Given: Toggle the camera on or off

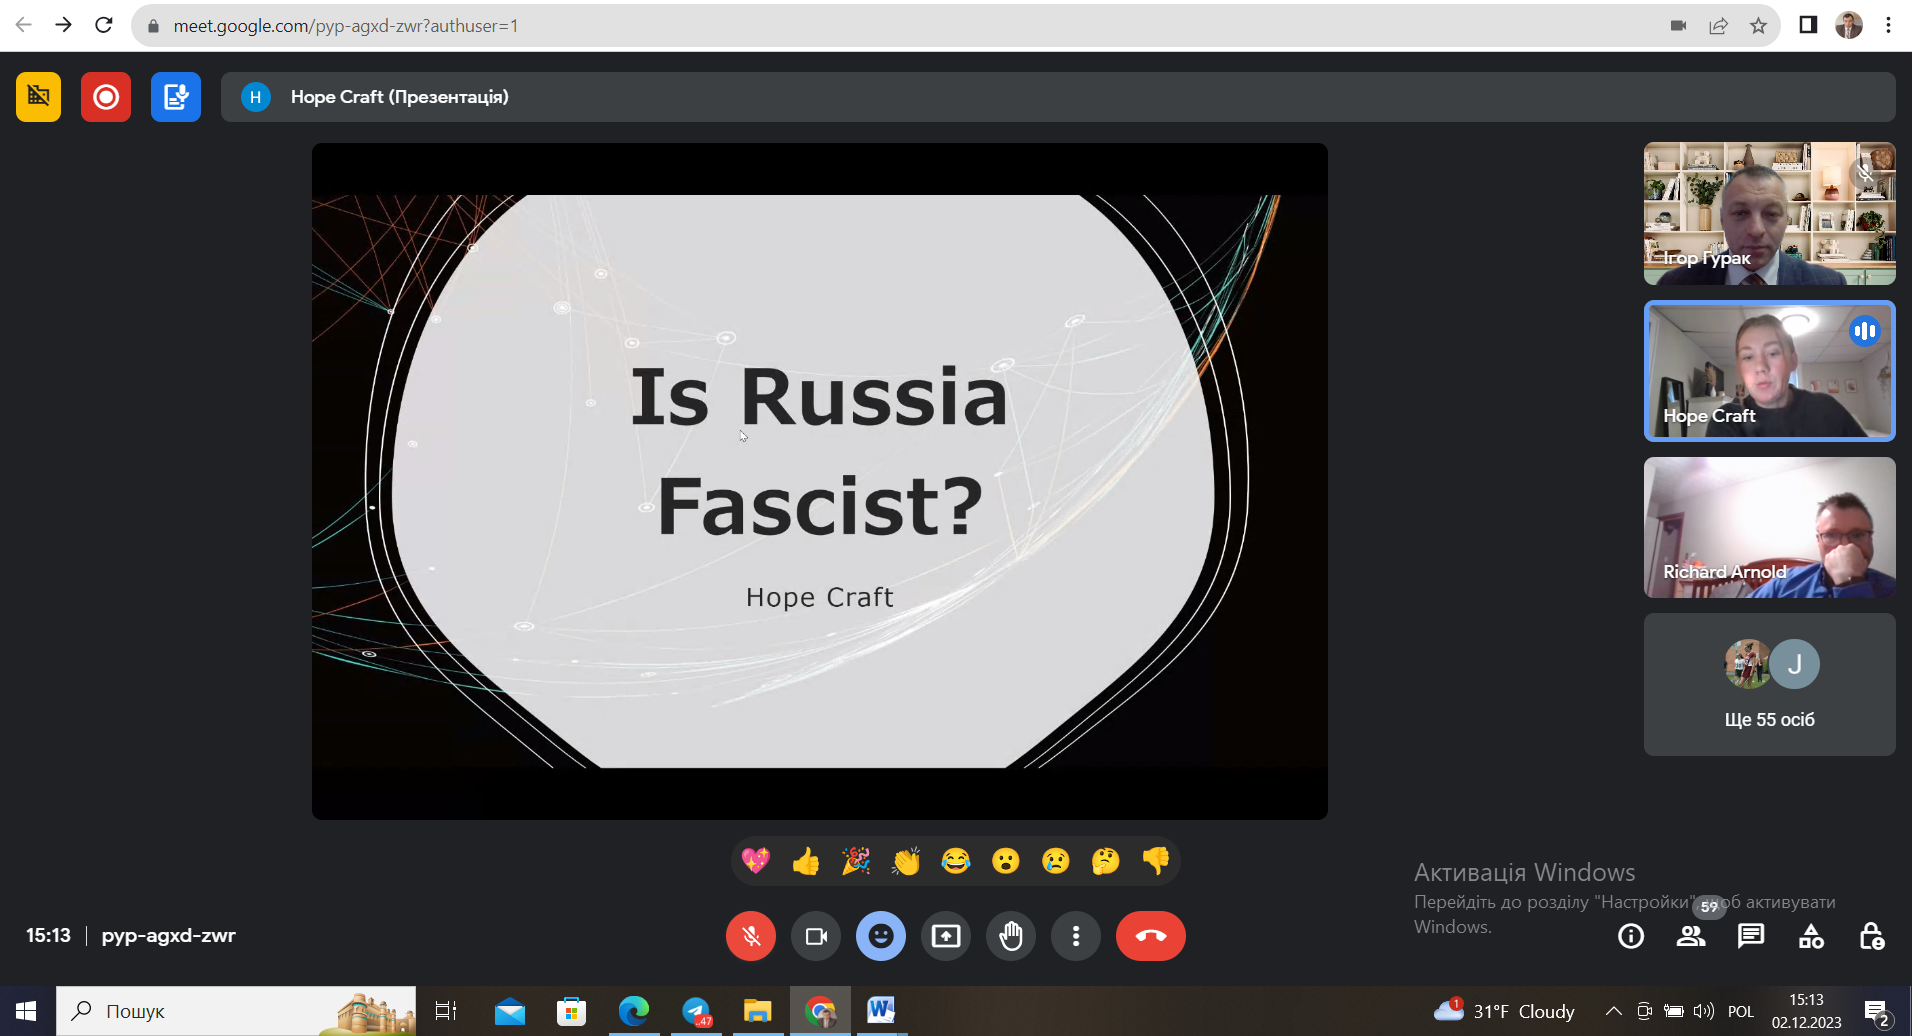Looking at the screenshot, I should [816, 936].
